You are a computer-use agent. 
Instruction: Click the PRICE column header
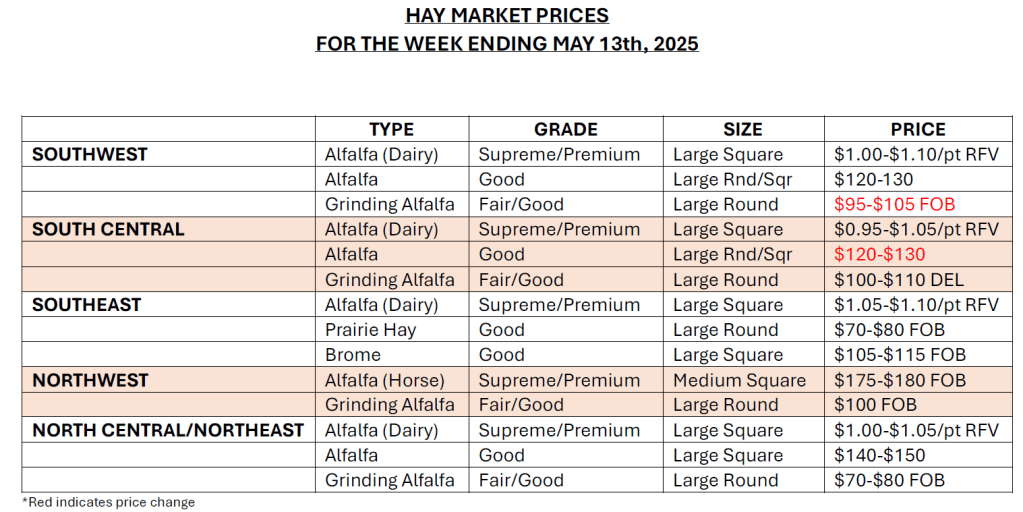[918, 129]
